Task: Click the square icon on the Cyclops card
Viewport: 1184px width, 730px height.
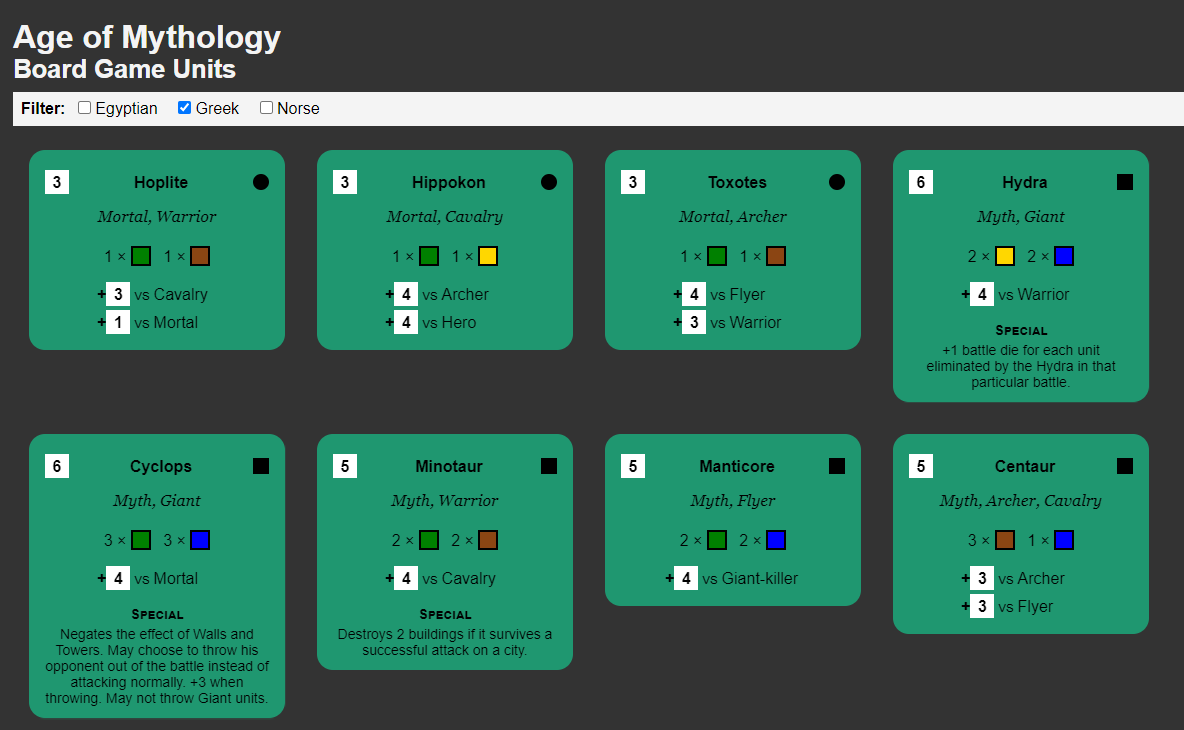Action: [x=261, y=465]
